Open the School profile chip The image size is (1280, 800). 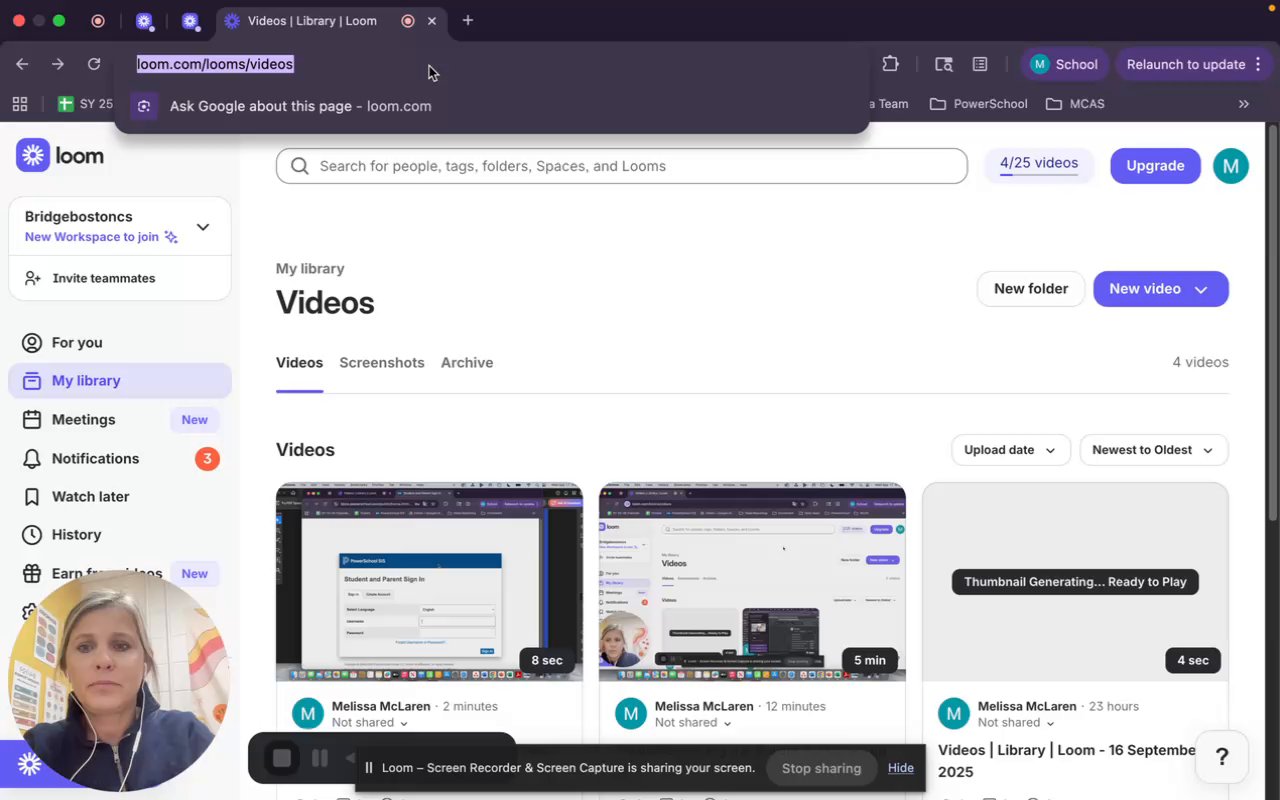[1064, 64]
